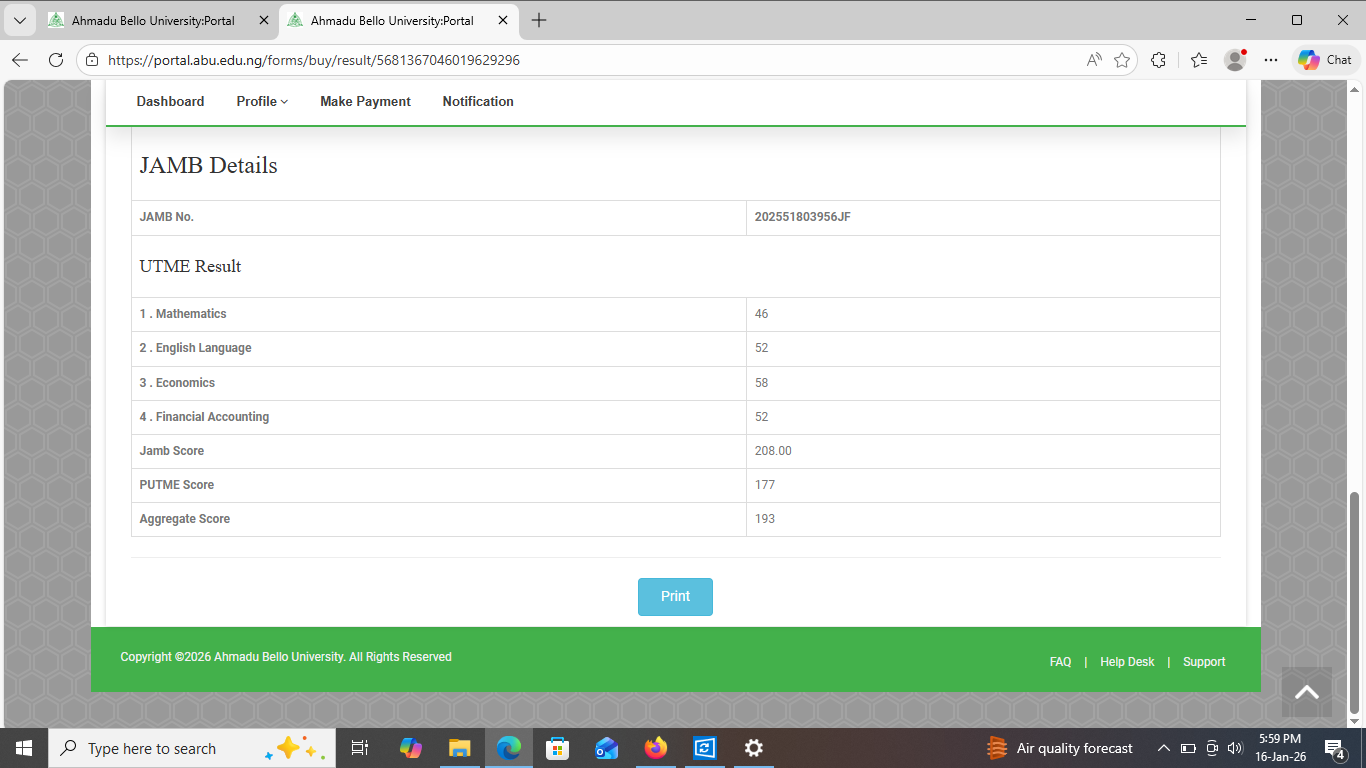Open a new browser tab
The image size is (1366, 768).
[539, 20]
